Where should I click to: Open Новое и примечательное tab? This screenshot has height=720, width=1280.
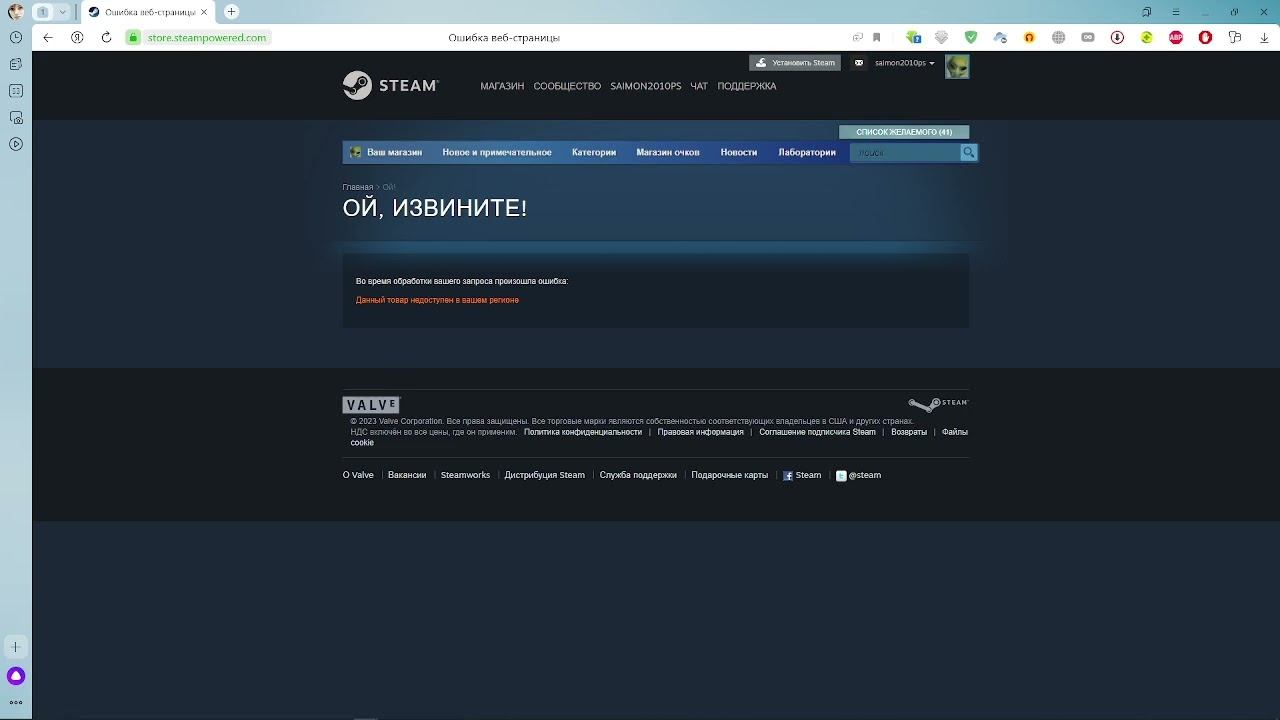click(x=497, y=152)
